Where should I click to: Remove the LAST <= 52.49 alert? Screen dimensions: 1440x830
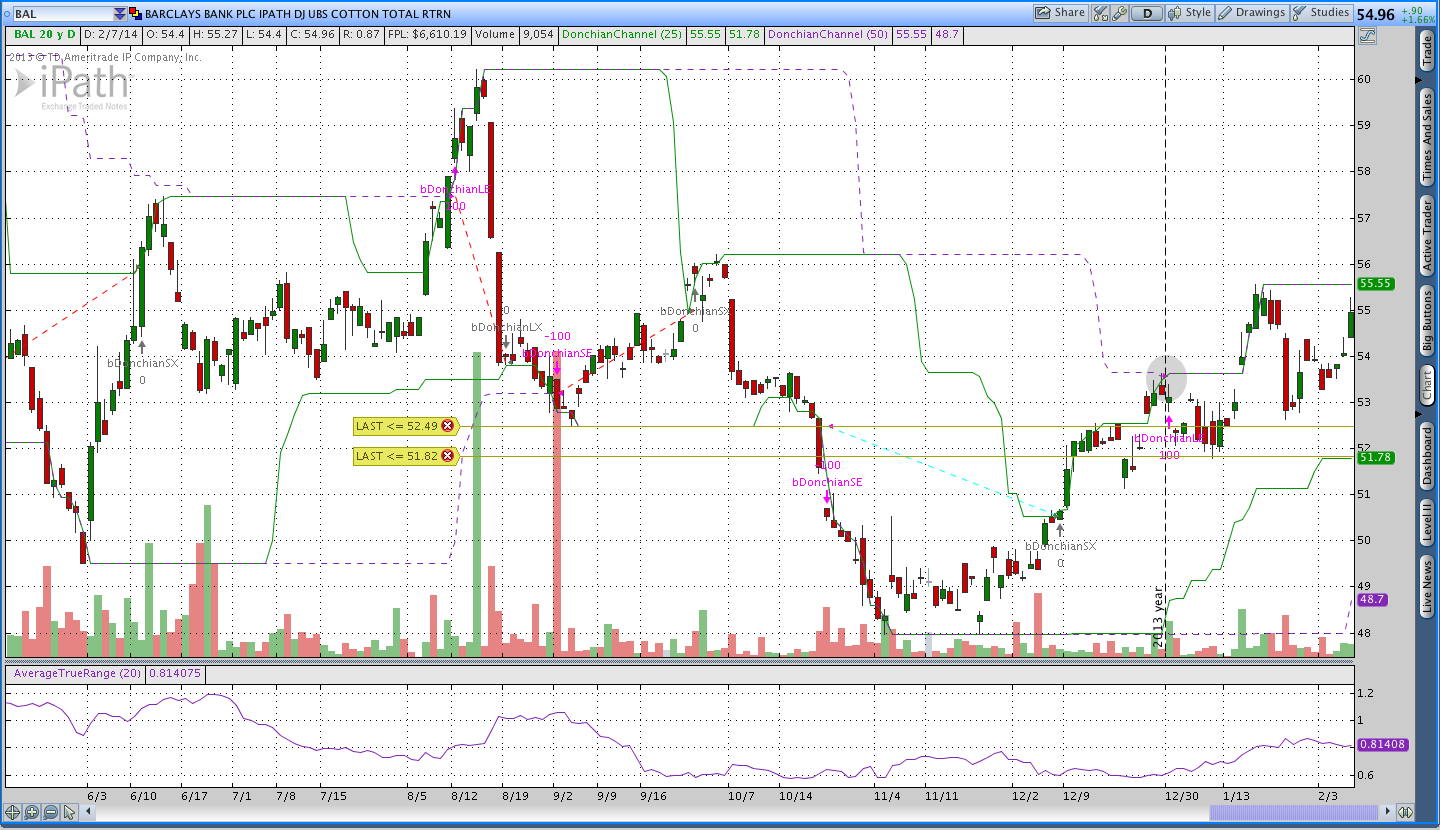pos(447,426)
